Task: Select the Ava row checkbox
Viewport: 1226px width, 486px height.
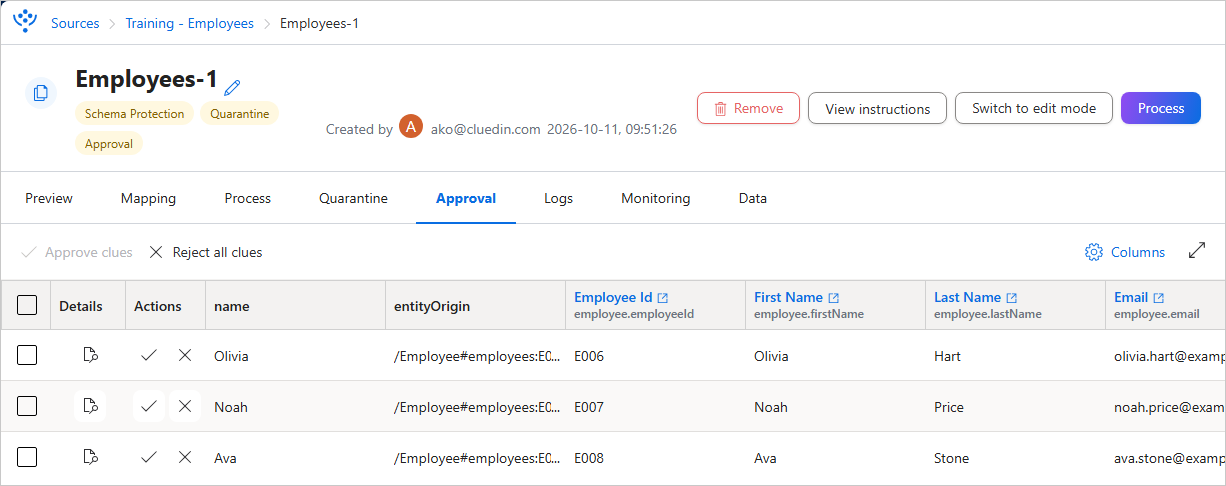Action: 27,457
